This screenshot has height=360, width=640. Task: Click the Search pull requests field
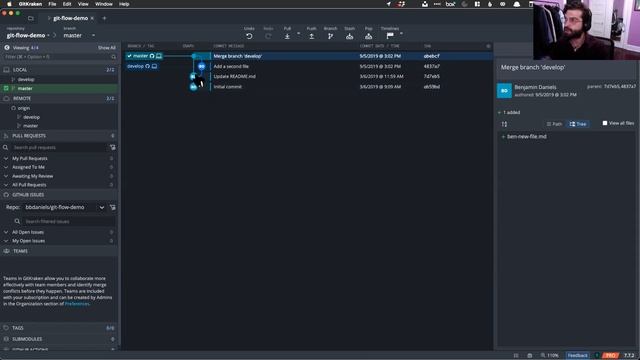click(x=60, y=147)
